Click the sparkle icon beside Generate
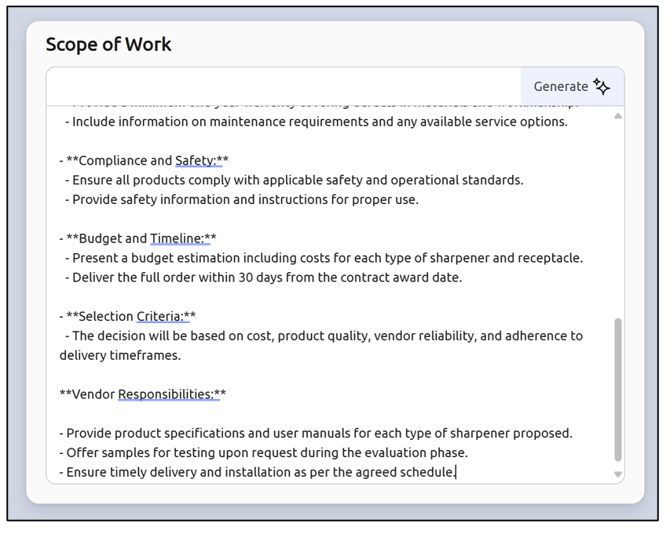Viewport: 670px width, 534px height. coord(601,87)
